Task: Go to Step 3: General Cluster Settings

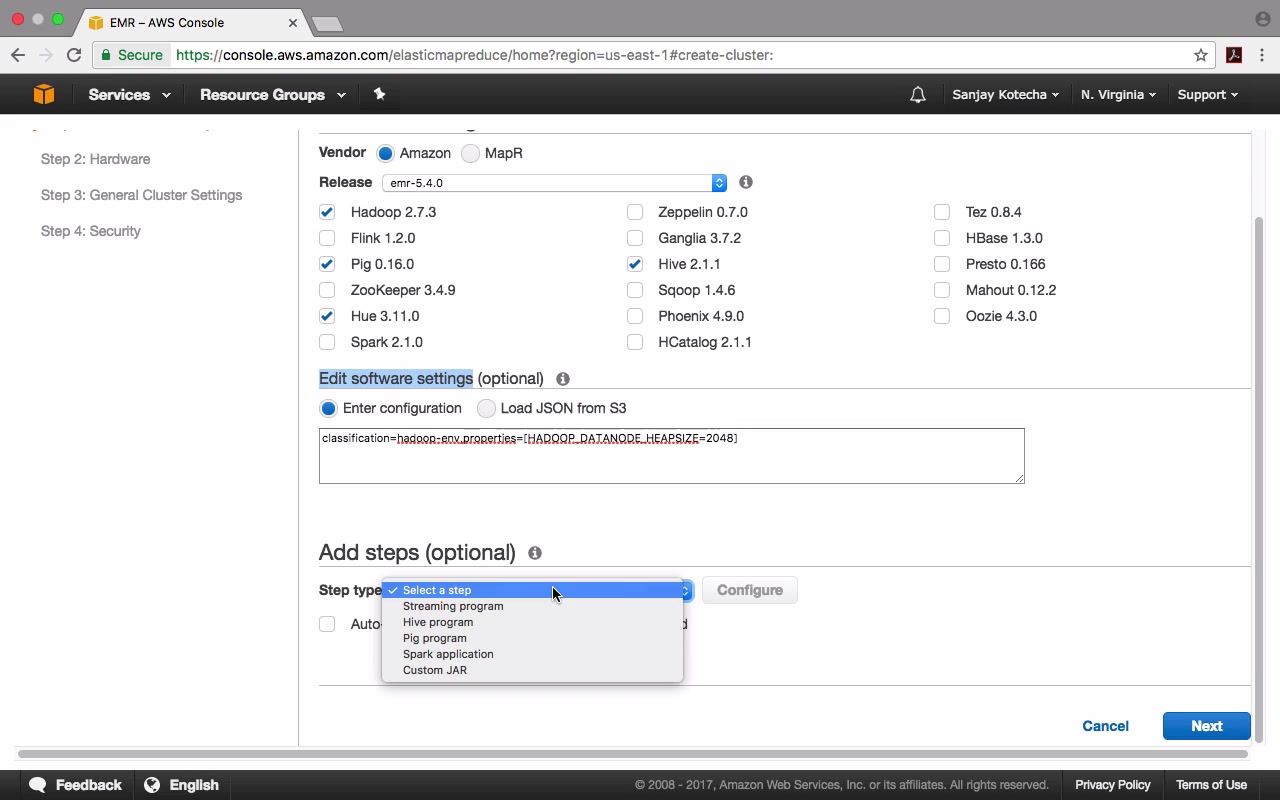Action: point(142,195)
